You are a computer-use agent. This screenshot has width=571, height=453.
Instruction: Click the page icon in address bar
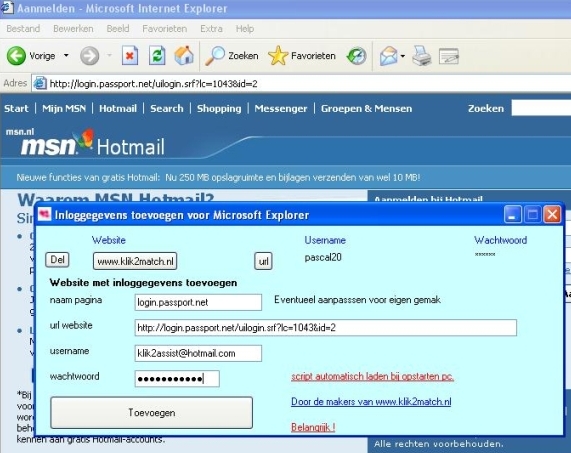[40, 83]
